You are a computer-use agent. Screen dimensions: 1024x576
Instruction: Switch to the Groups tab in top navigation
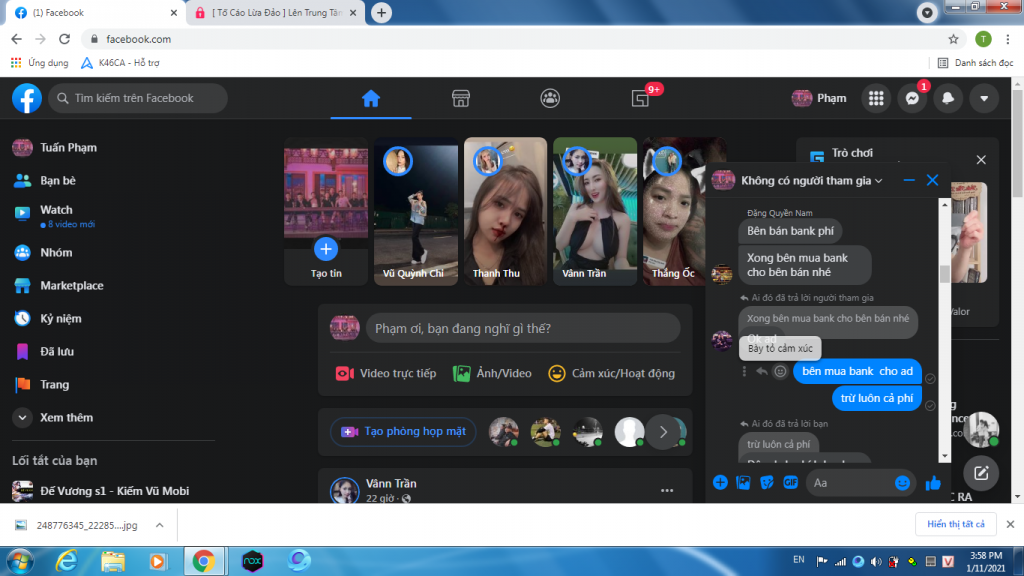click(550, 98)
